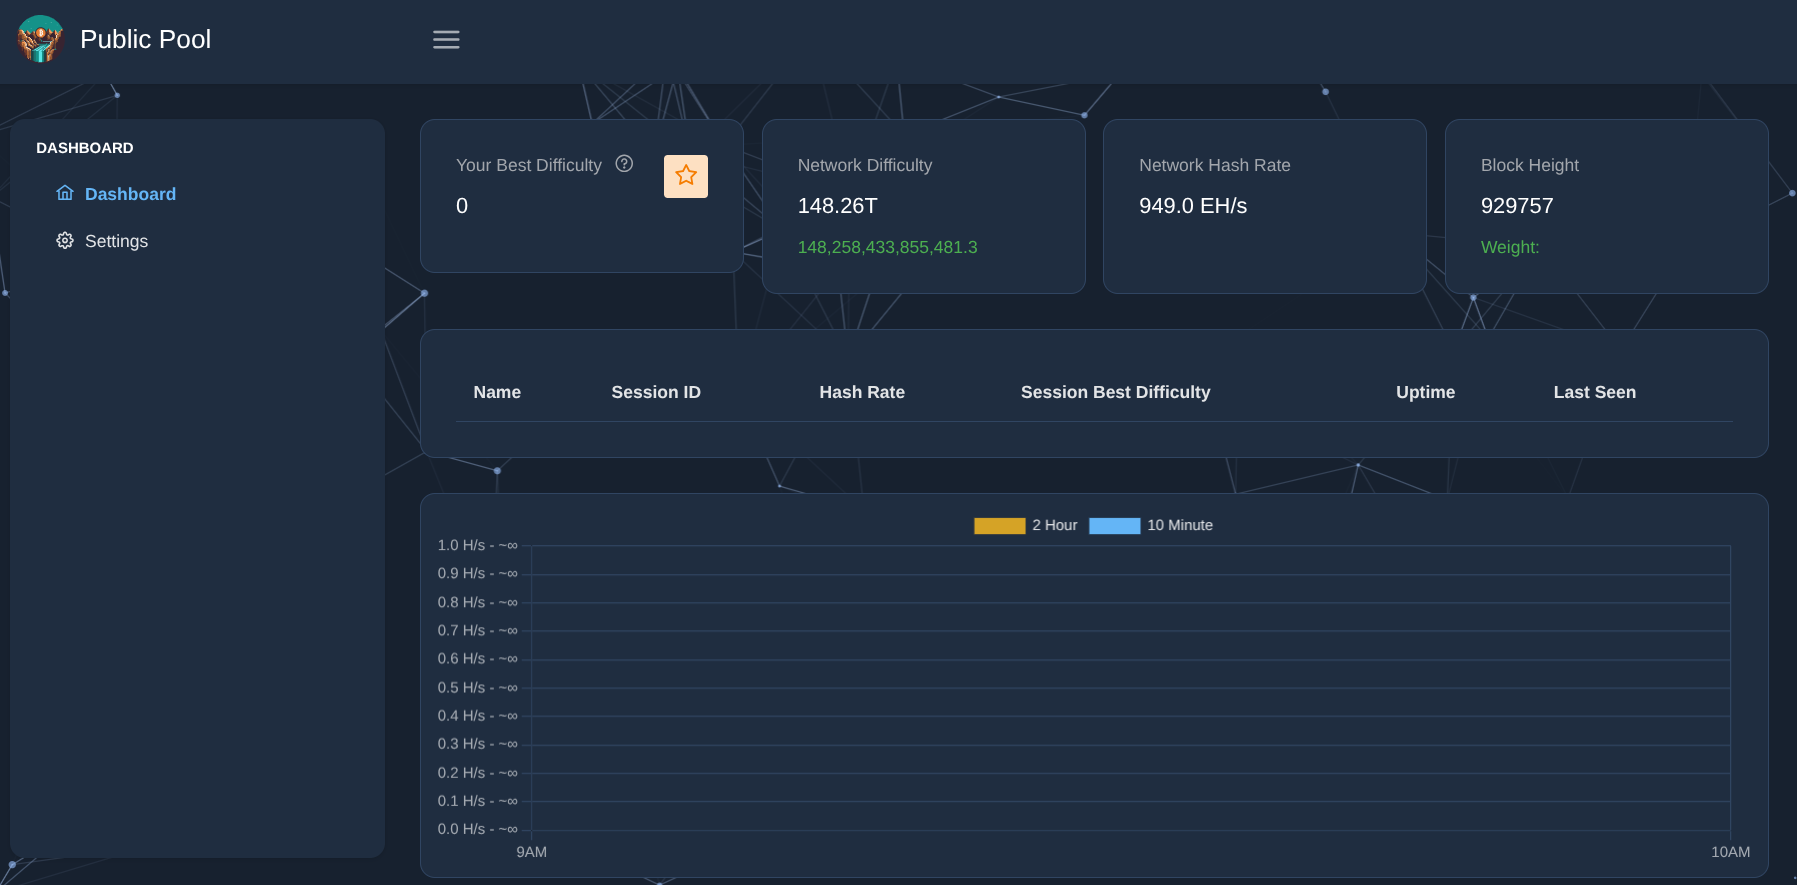Click the Session Best Difficulty column header

coord(1115,392)
